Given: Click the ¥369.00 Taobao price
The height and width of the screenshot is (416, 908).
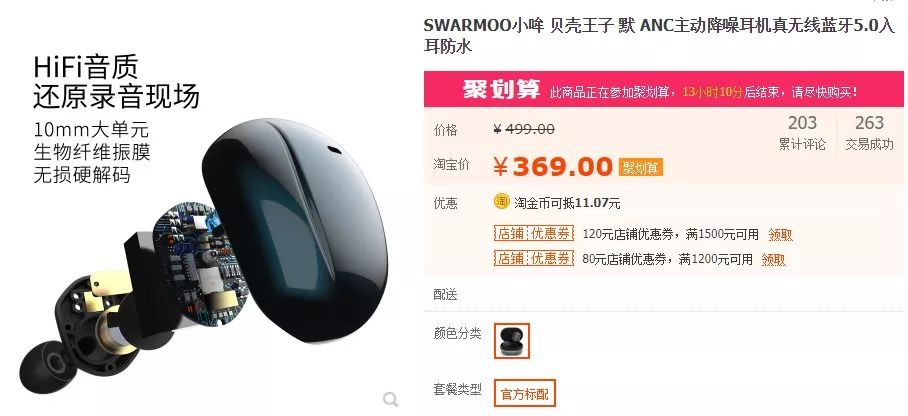Looking at the screenshot, I should click(552, 167).
